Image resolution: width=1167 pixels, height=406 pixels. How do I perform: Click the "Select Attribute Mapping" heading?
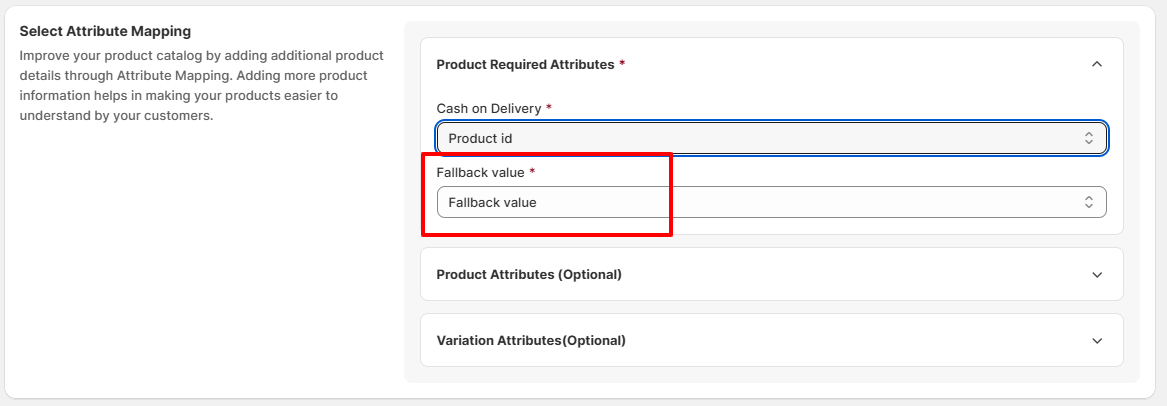pos(105,32)
